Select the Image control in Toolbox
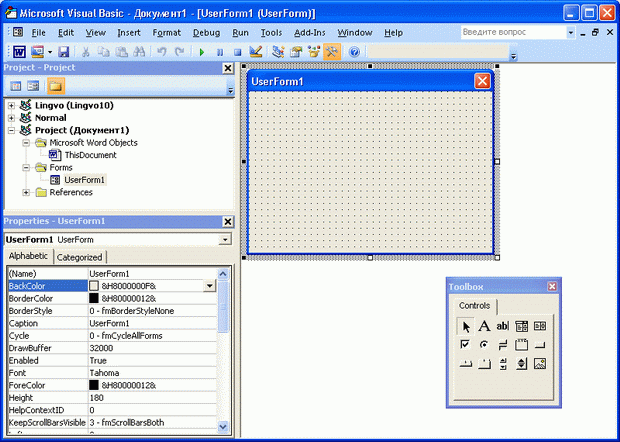The width and height of the screenshot is (620, 442). (540, 364)
